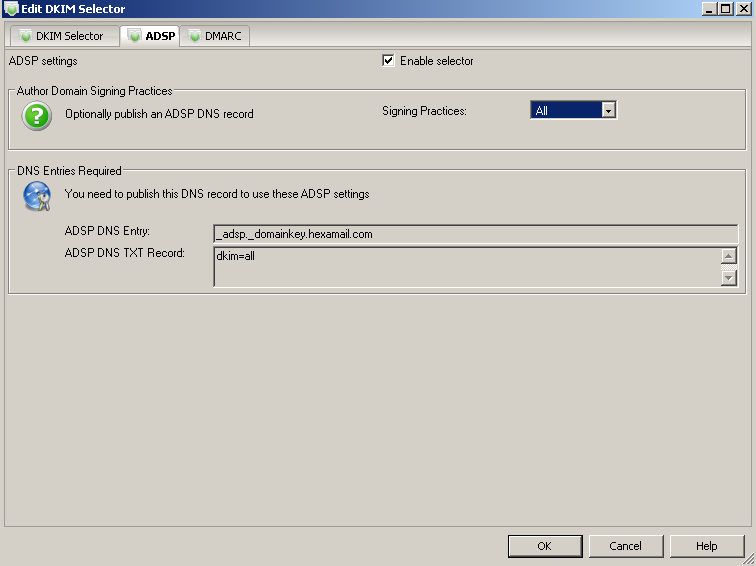
Task: Click inside the ADSP DNS TXT Record box
Action: pyautogui.click(x=466, y=266)
